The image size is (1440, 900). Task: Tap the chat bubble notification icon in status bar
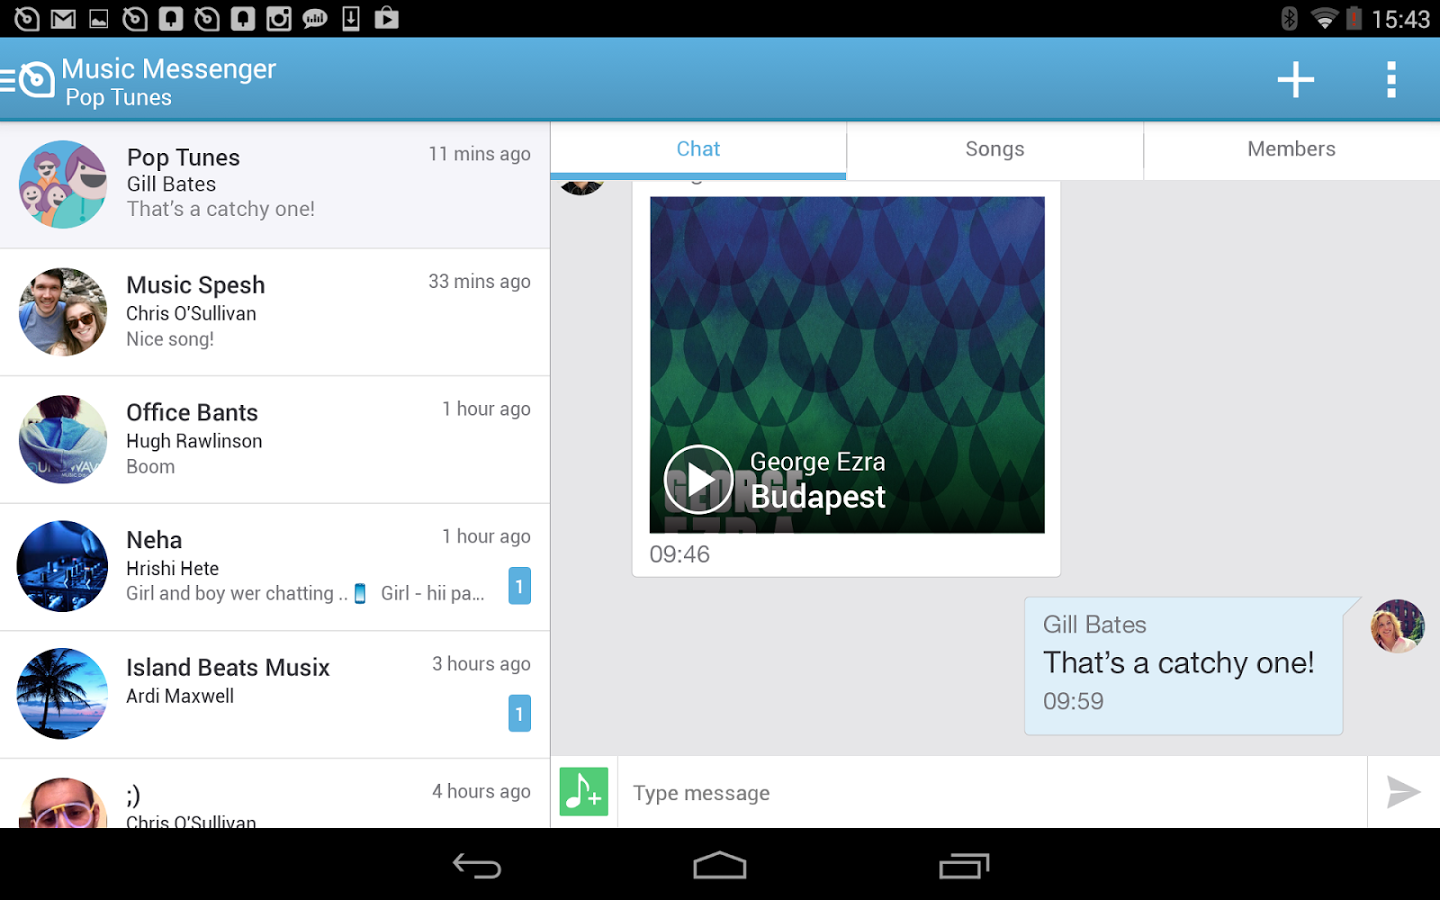(x=315, y=18)
